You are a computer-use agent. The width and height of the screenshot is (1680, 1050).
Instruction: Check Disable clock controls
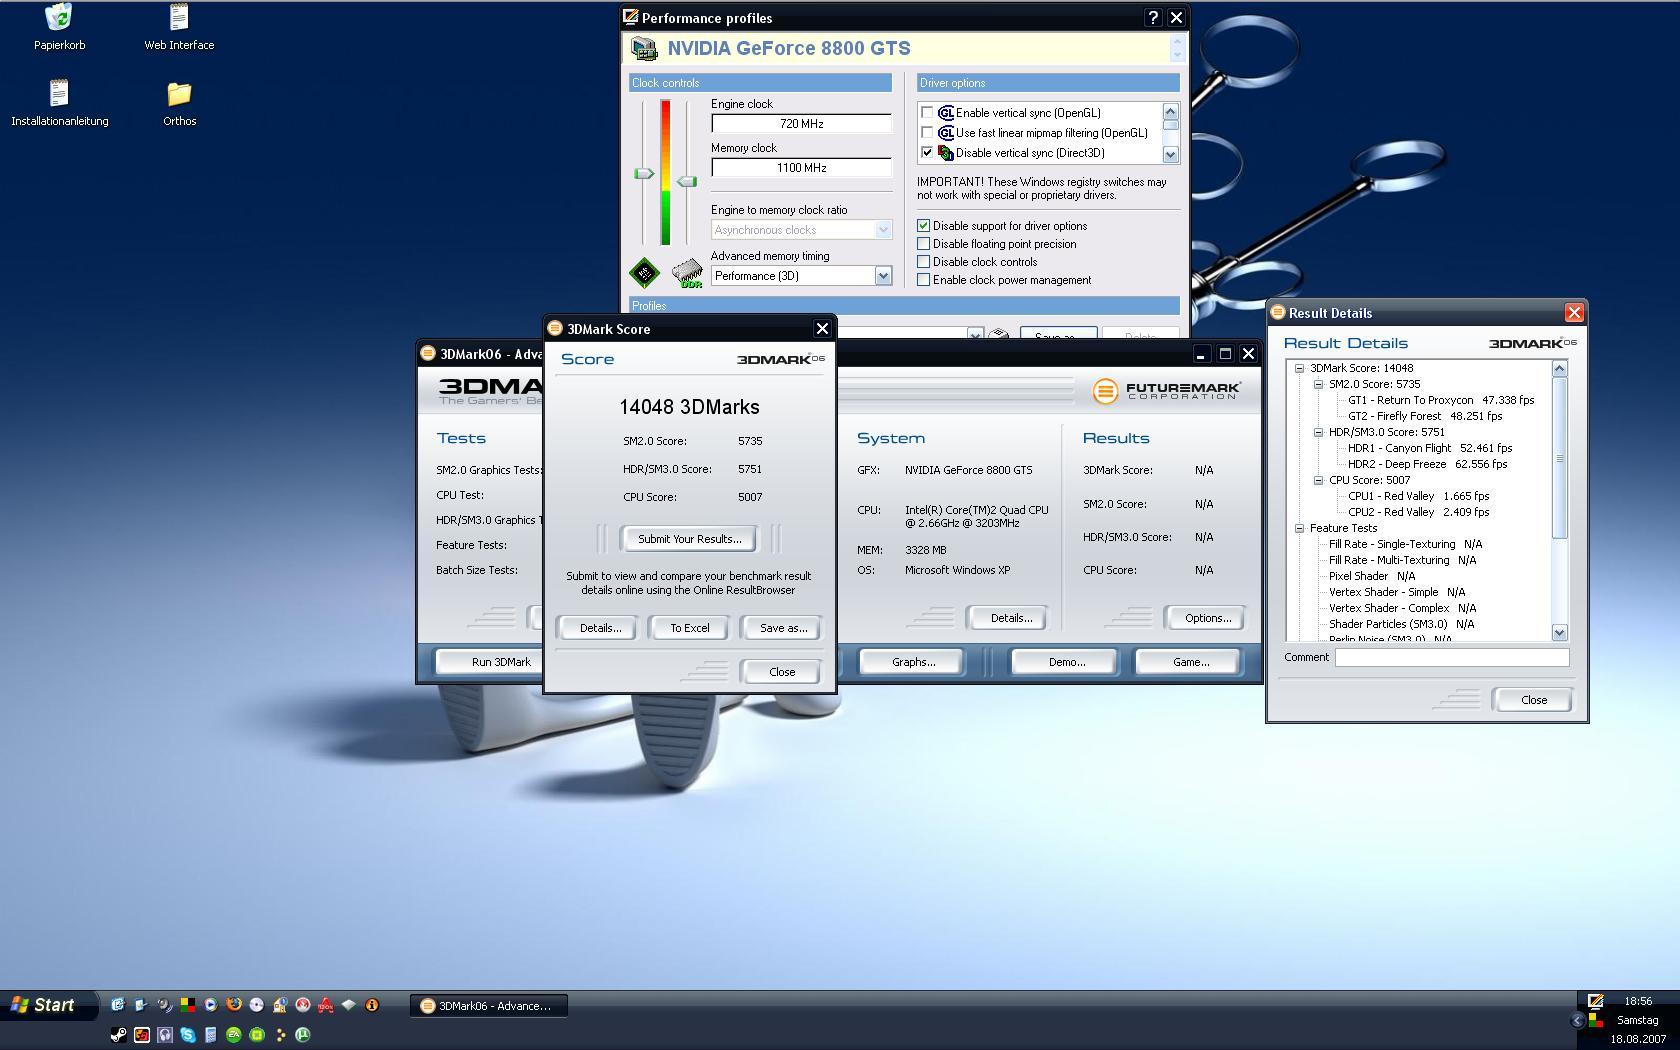(924, 262)
